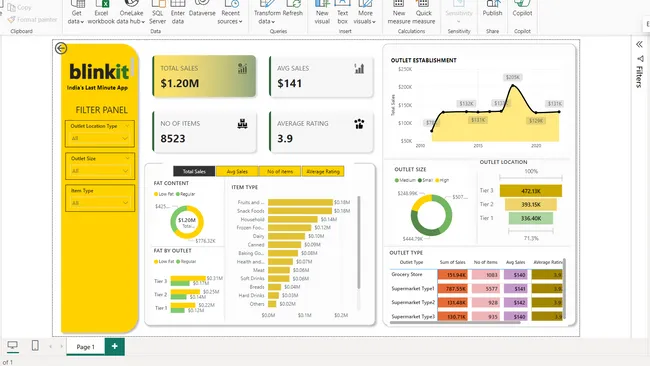
Task: Insert a New visual
Action: click(x=322, y=12)
